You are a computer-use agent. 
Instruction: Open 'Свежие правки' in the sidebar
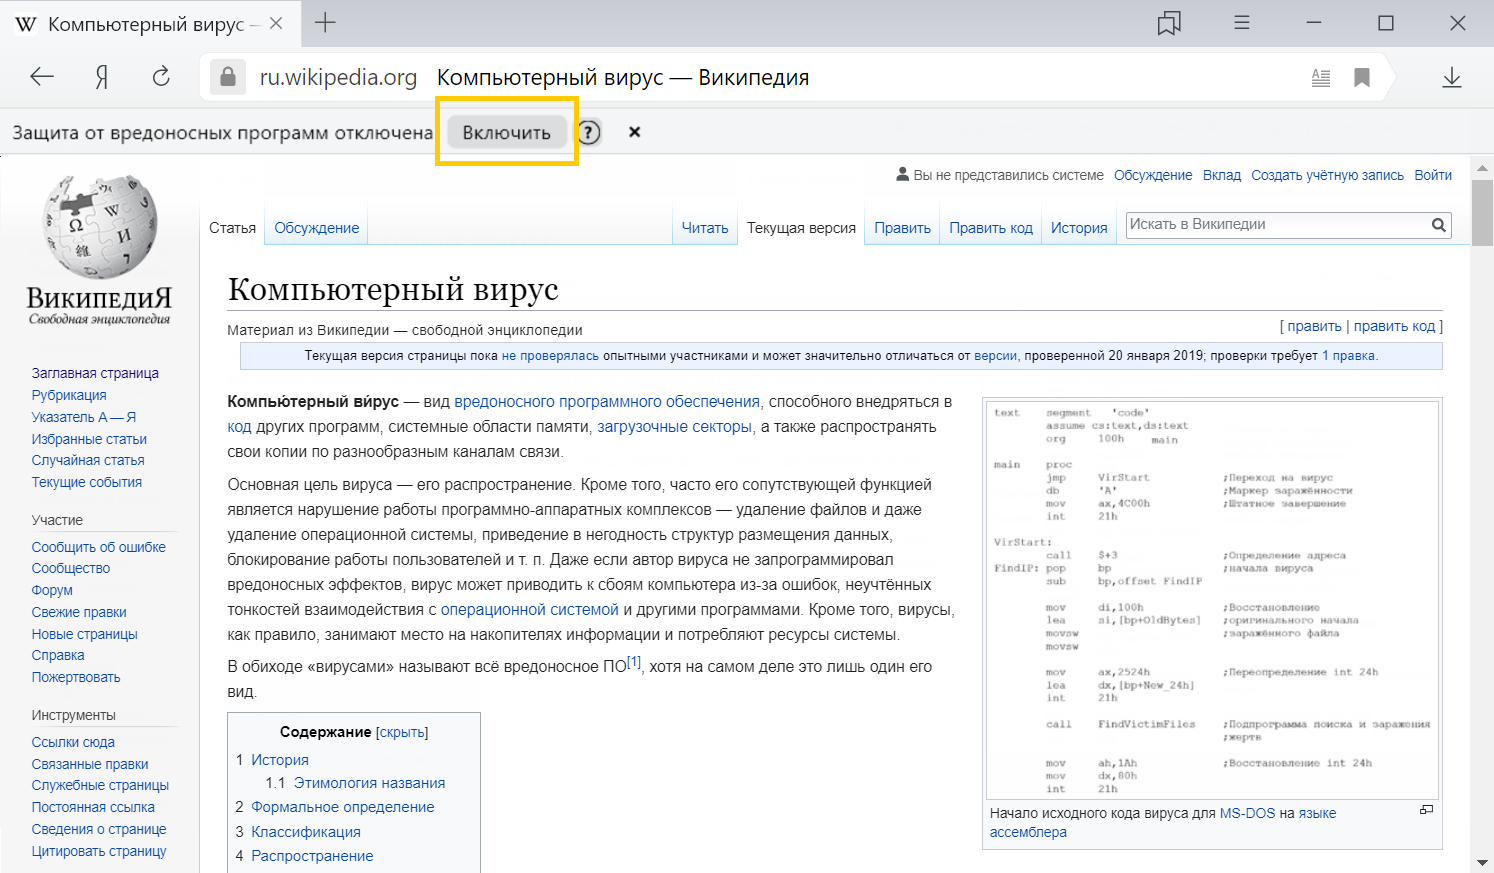[79, 612]
